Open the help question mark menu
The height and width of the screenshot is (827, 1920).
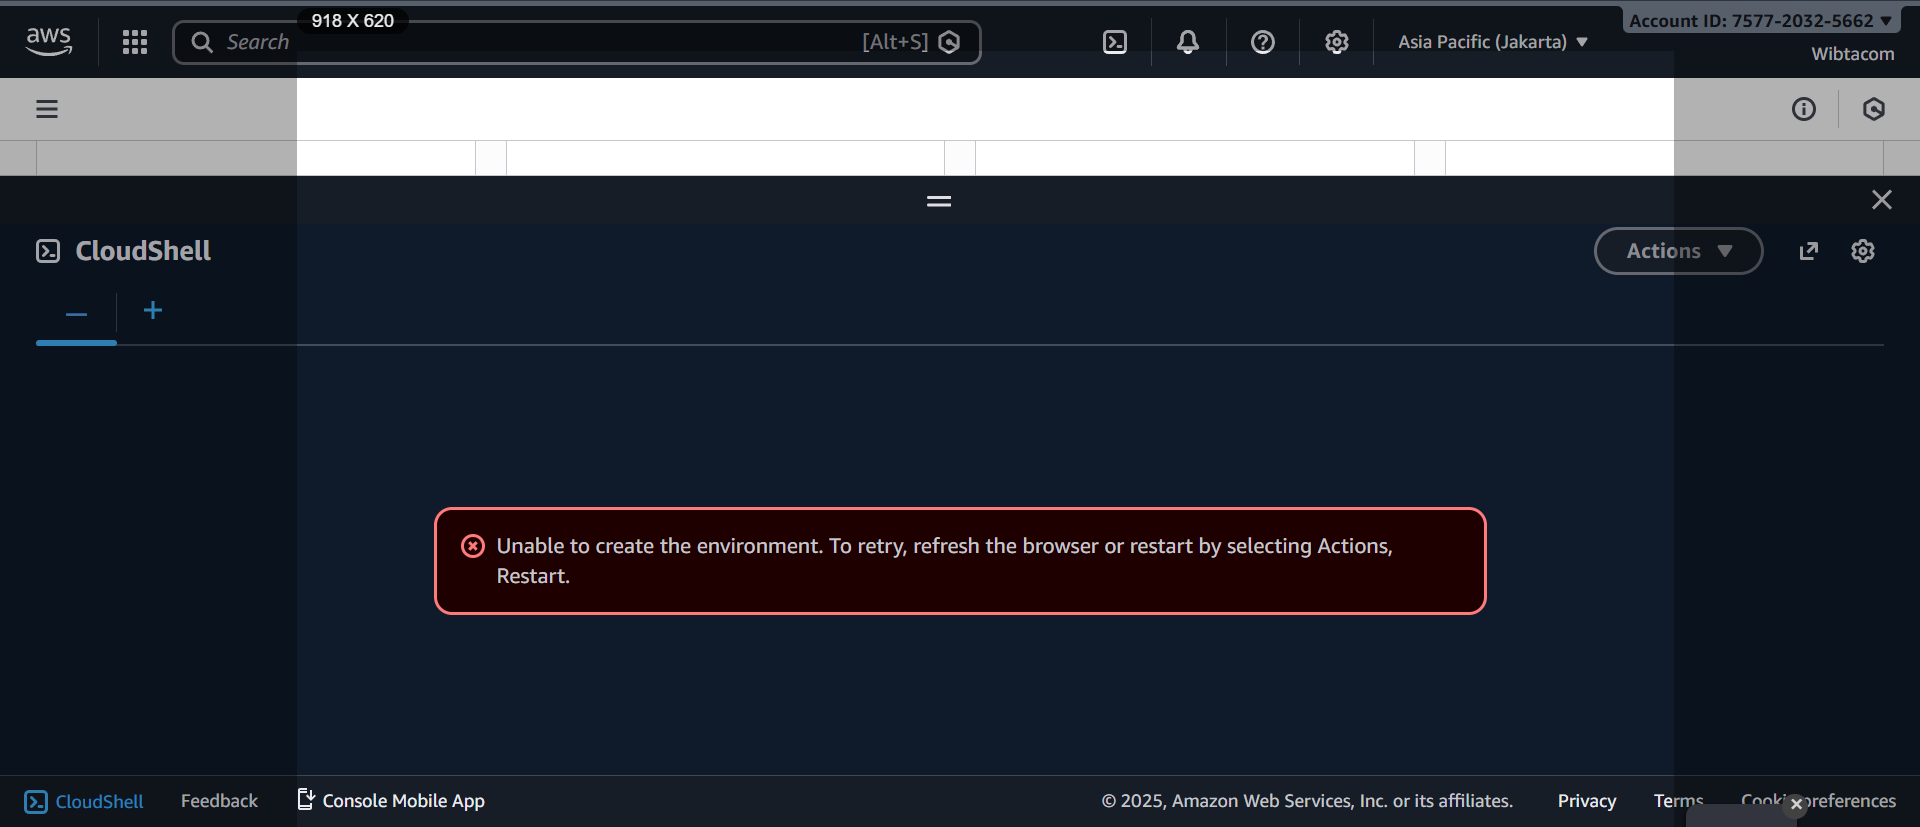click(1262, 42)
